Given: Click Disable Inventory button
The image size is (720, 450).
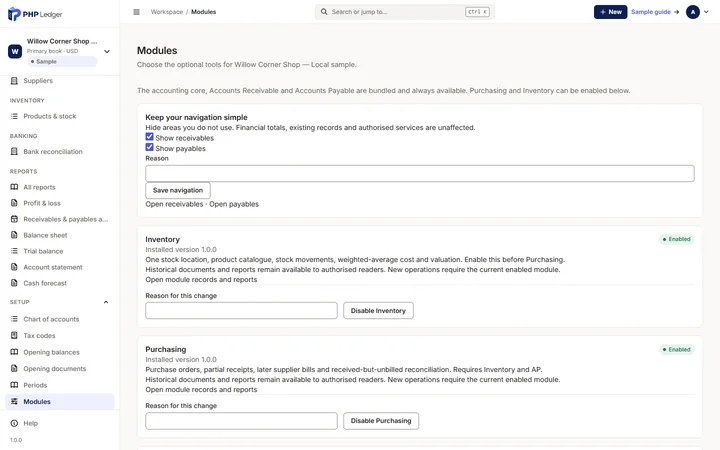Looking at the screenshot, I should (x=378, y=311).
